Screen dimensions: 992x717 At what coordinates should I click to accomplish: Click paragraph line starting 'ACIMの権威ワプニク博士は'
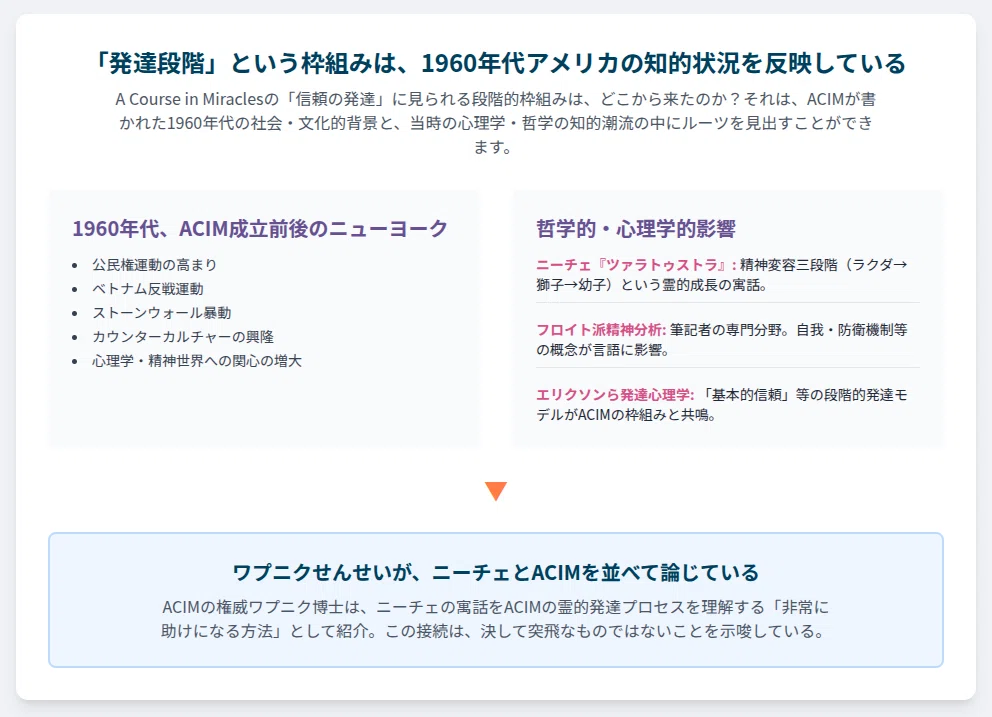pos(496,608)
